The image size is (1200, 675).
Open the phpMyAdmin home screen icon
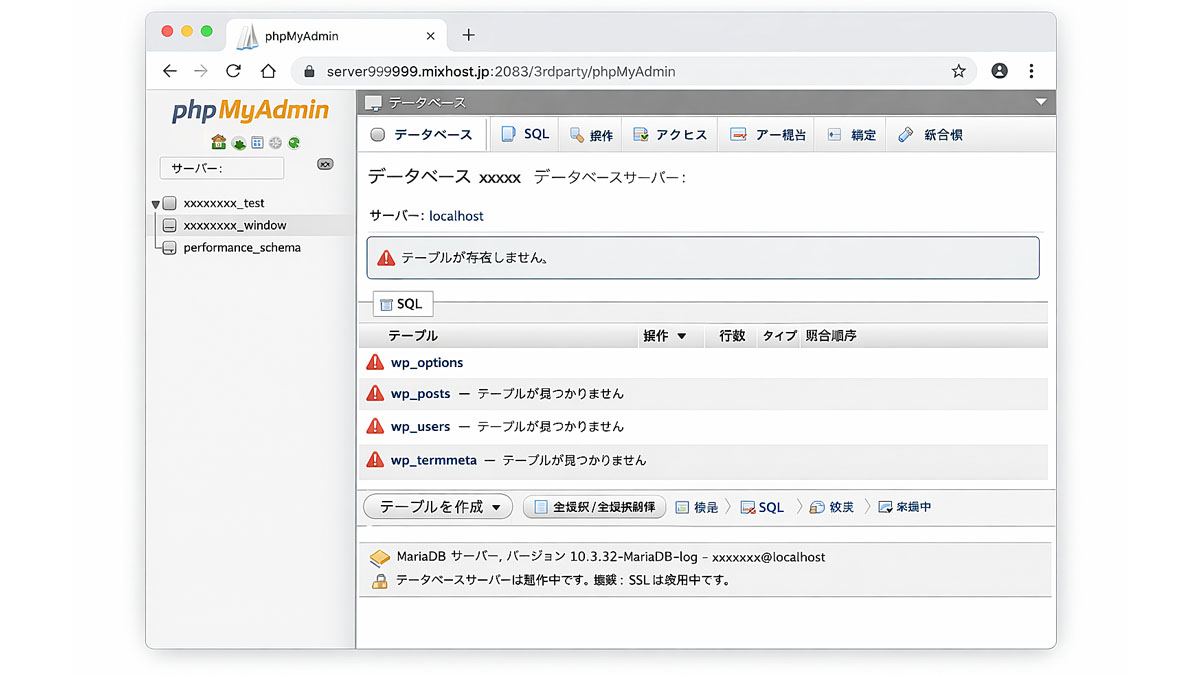218,143
